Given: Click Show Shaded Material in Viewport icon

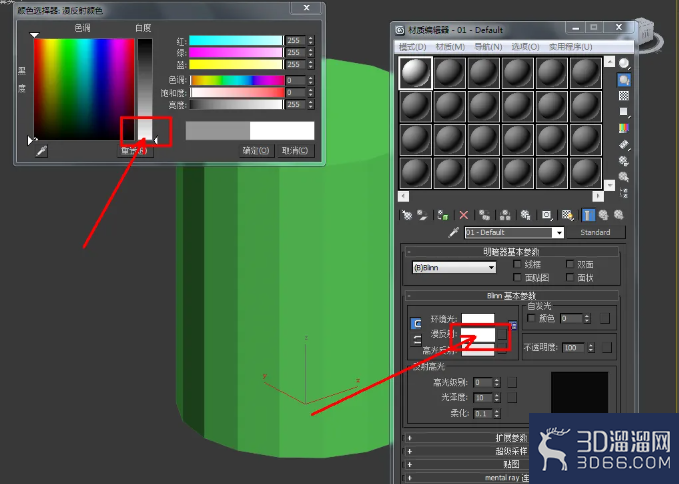Looking at the screenshot, I should pyautogui.click(x=567, y=215).
